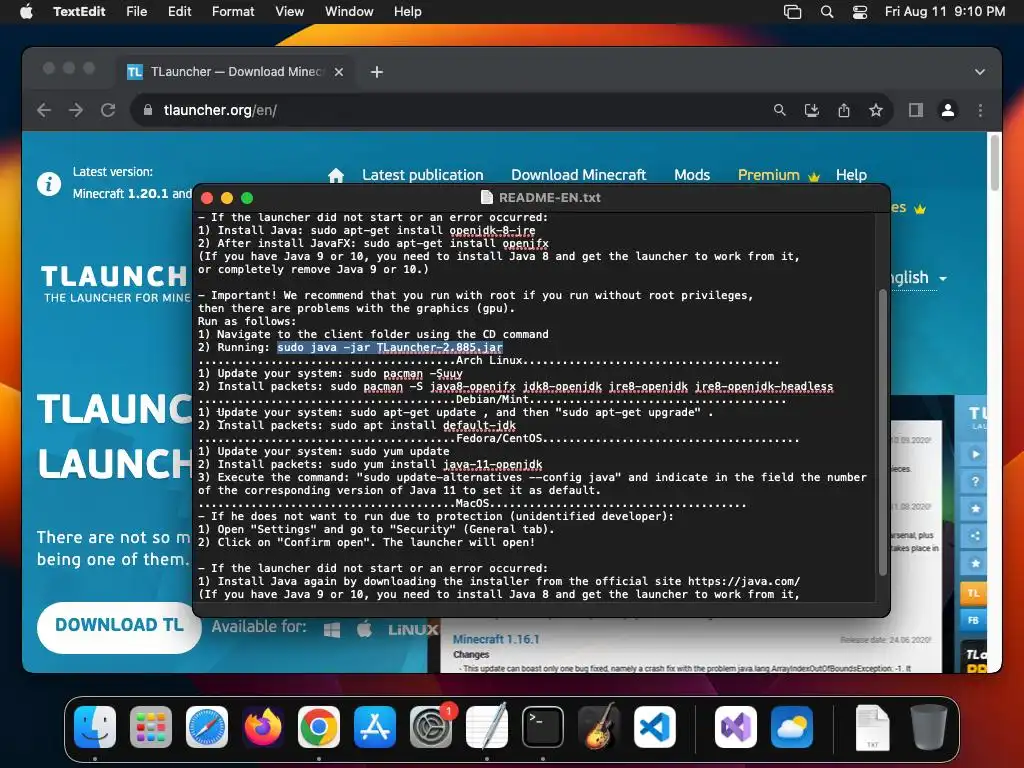
Task: Click the Chrome page vertical scrollbar
Action: [994, 162]
